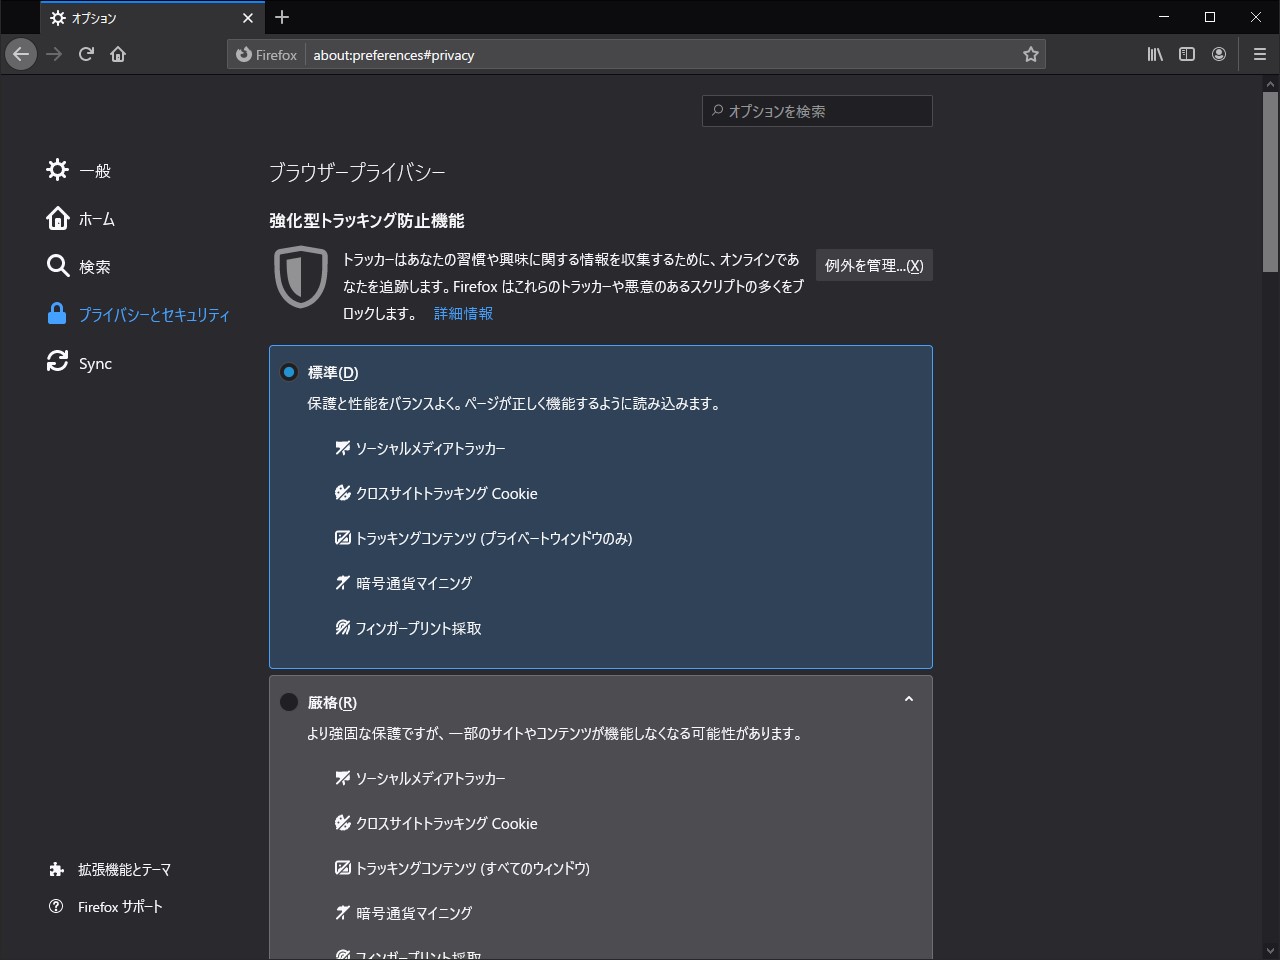Collapse the 厳格 section with its chevron
This screenshot has height=960, width=1280.
(909, 699)
